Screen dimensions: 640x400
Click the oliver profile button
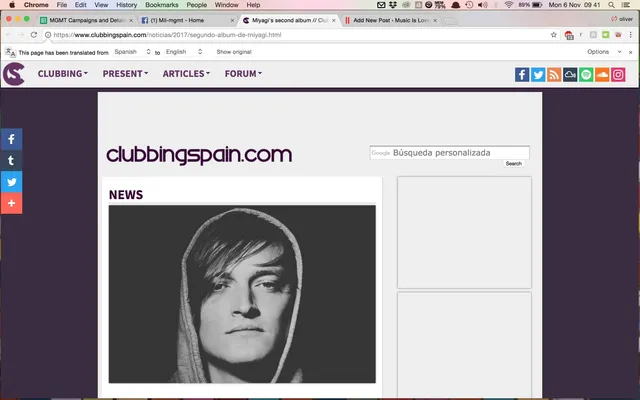(622, 19)
